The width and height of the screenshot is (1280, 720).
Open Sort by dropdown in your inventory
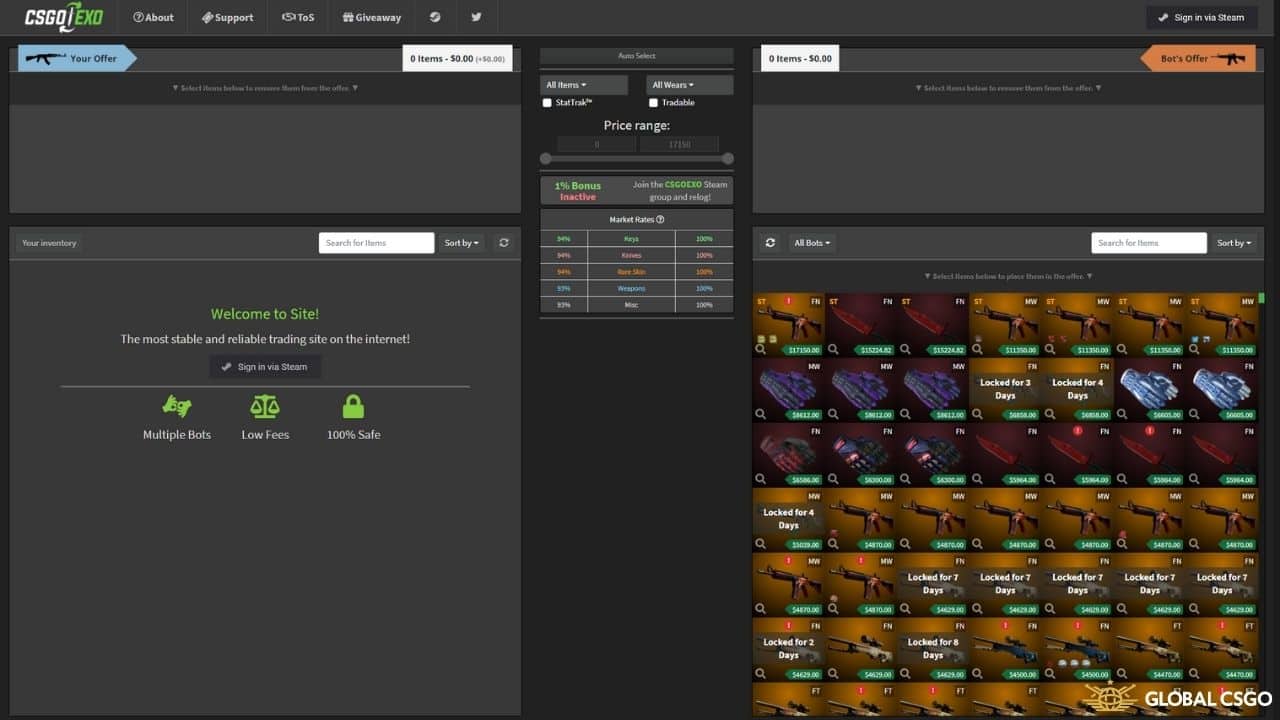tap(462, 243)
